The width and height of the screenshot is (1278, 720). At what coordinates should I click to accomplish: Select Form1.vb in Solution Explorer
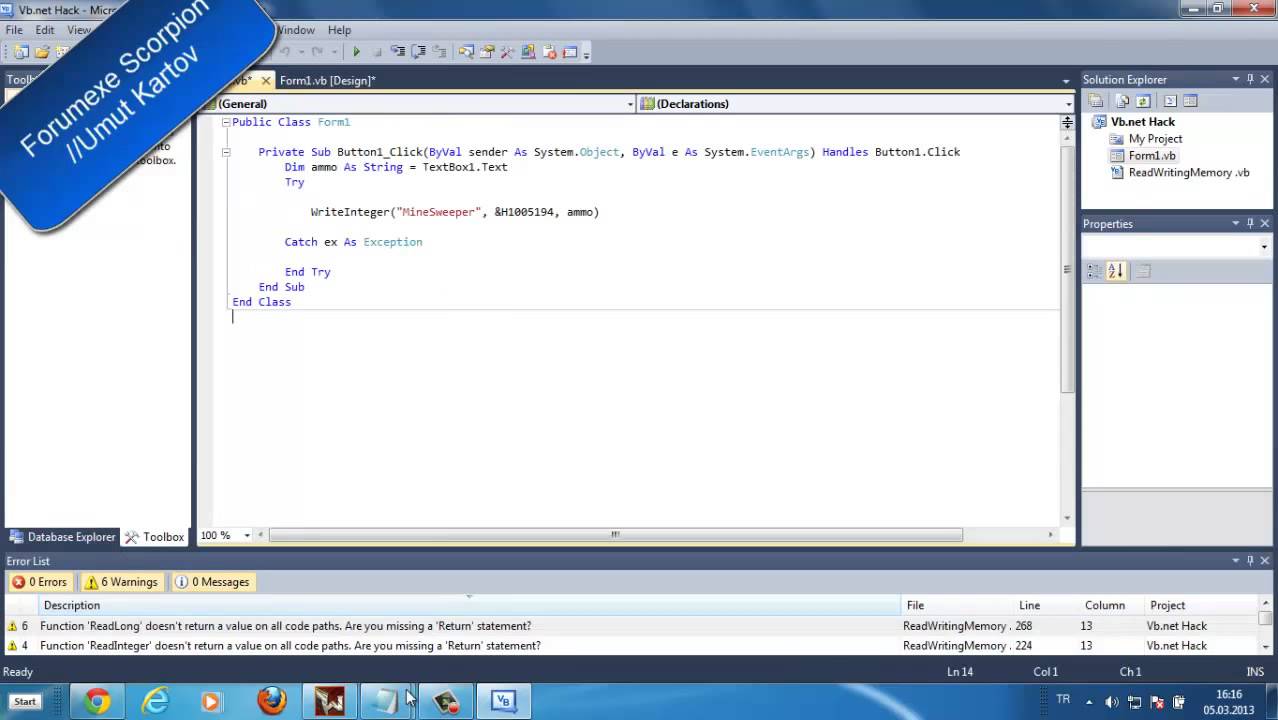(1152, 156)
